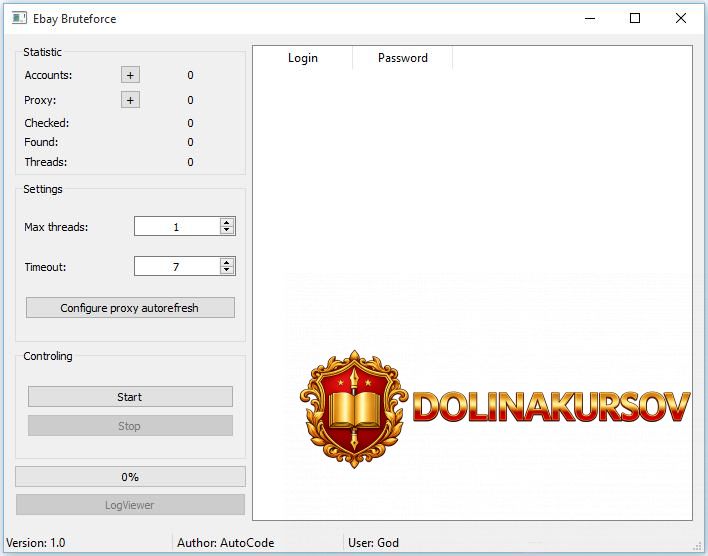Viewport: 708px width, 556px height.
Task: Focus the Timeout value field
Action: pos(176,266)
